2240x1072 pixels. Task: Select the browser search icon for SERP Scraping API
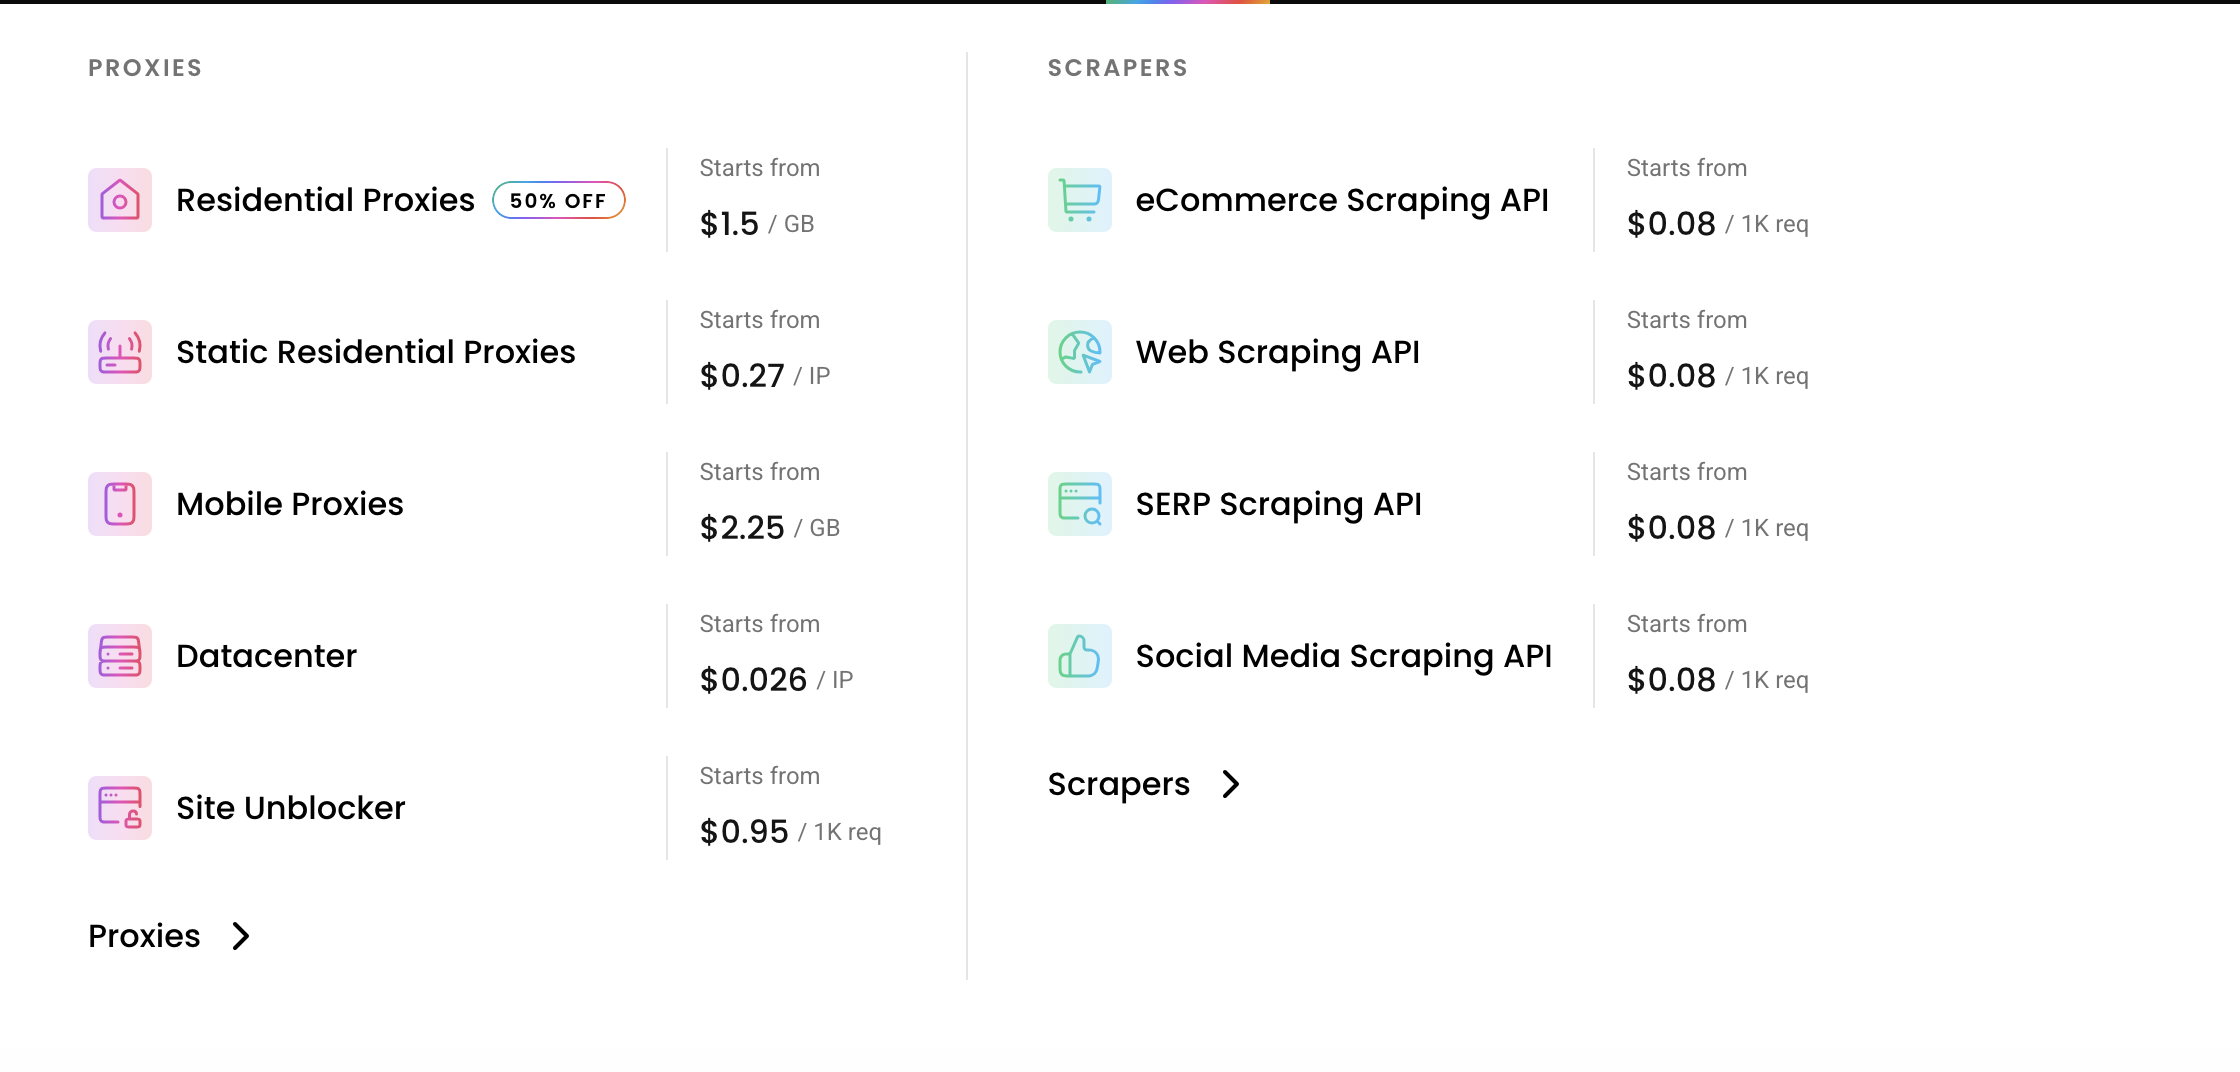[x=1079, y=504]
